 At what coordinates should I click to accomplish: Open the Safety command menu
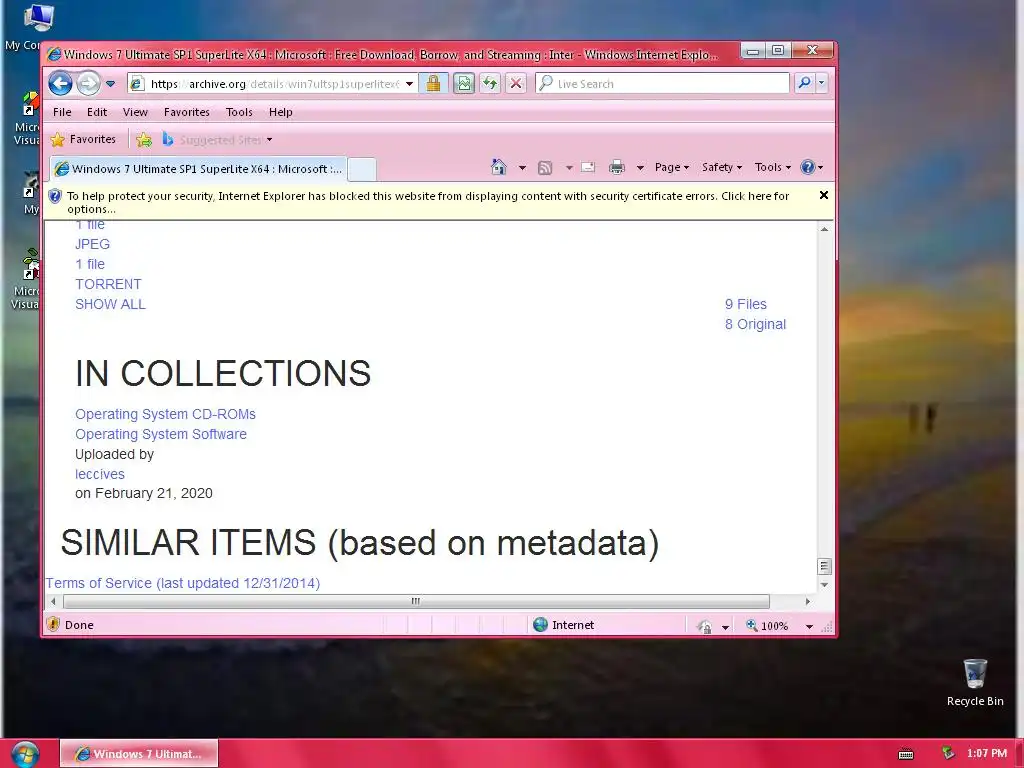tap(722, 167)
